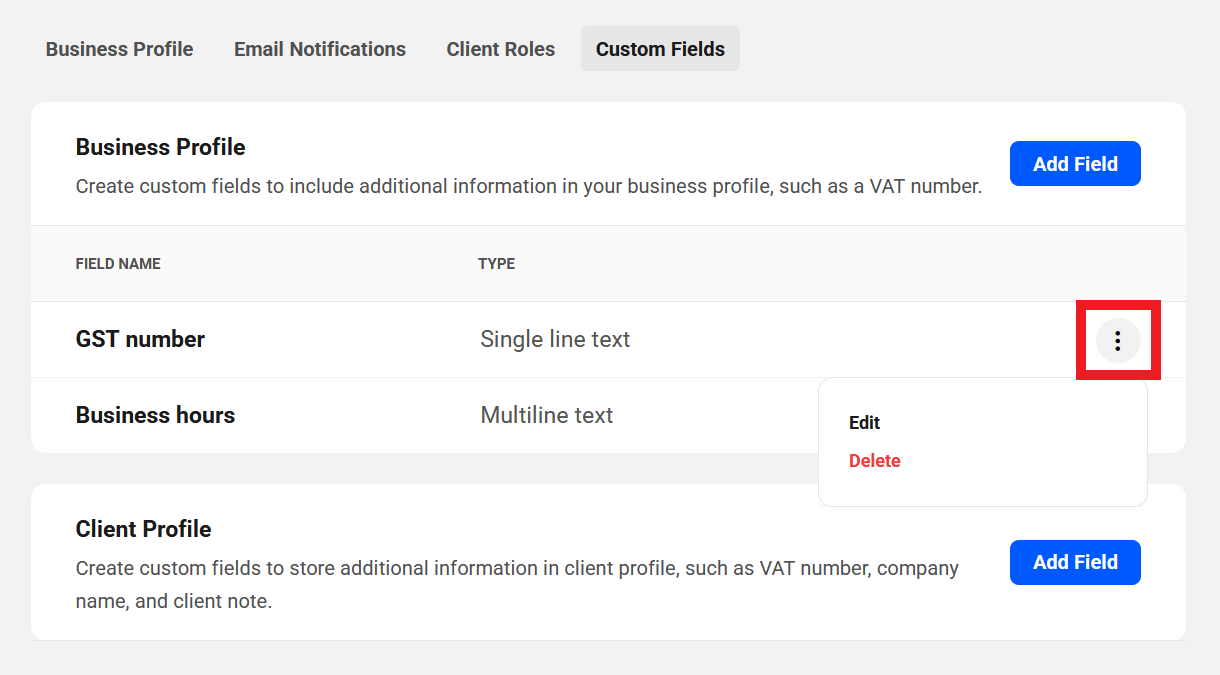This screenshot has height=675, width=1220.
Task: Click the TYPE column header
Action: [x=496, y=263]
